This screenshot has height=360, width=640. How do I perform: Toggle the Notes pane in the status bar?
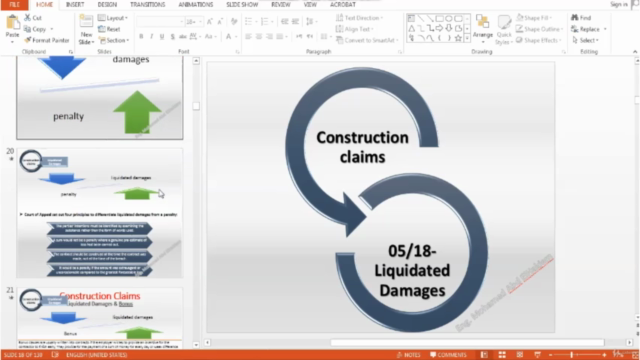pos(409,355)
